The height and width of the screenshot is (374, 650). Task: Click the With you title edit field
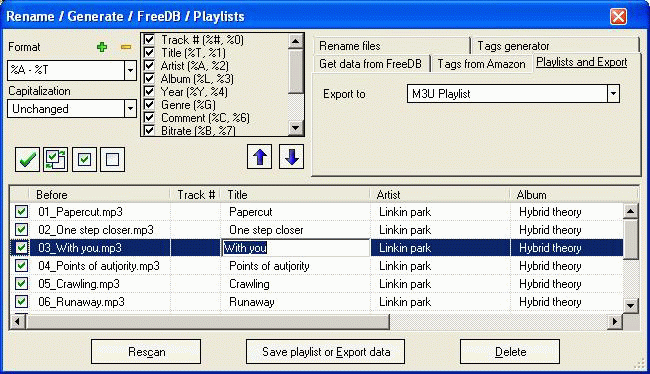295,248
